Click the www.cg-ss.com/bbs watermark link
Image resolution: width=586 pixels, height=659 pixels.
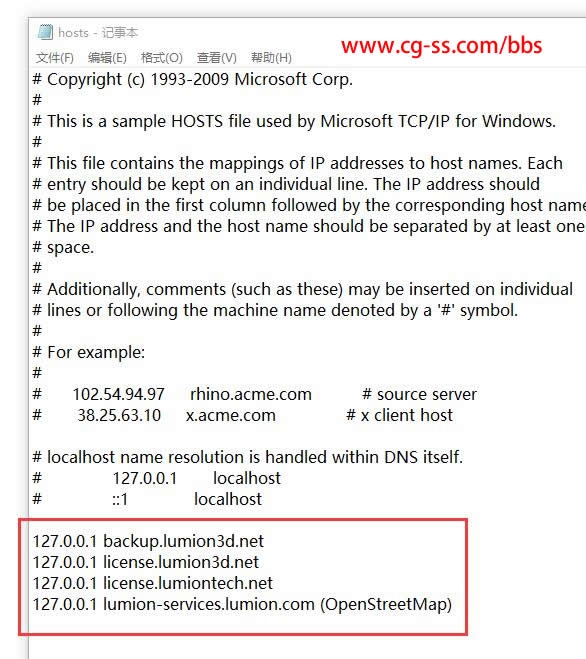tap(441, 45)
